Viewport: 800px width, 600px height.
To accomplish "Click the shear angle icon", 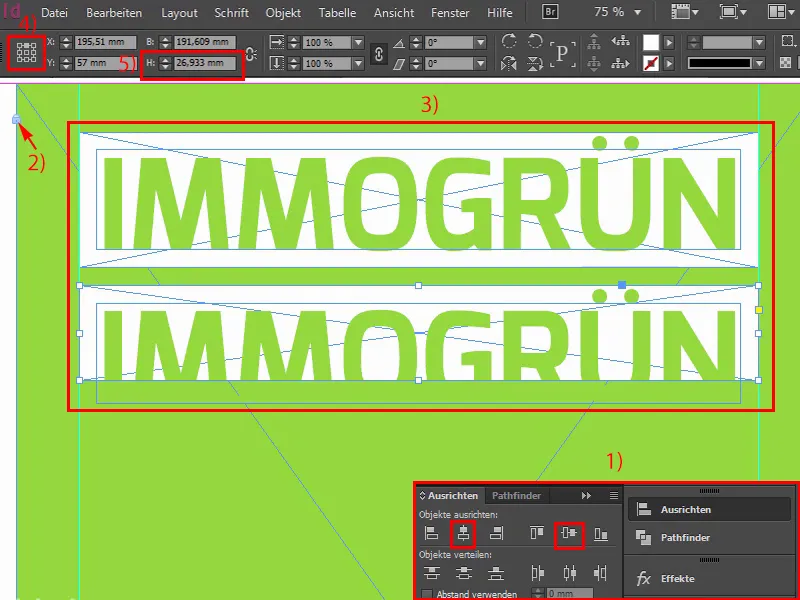I will click(399, 64).
